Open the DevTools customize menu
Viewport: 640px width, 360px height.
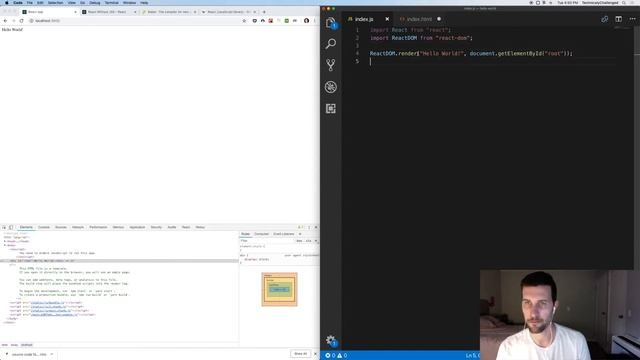(x=309, y=227)
